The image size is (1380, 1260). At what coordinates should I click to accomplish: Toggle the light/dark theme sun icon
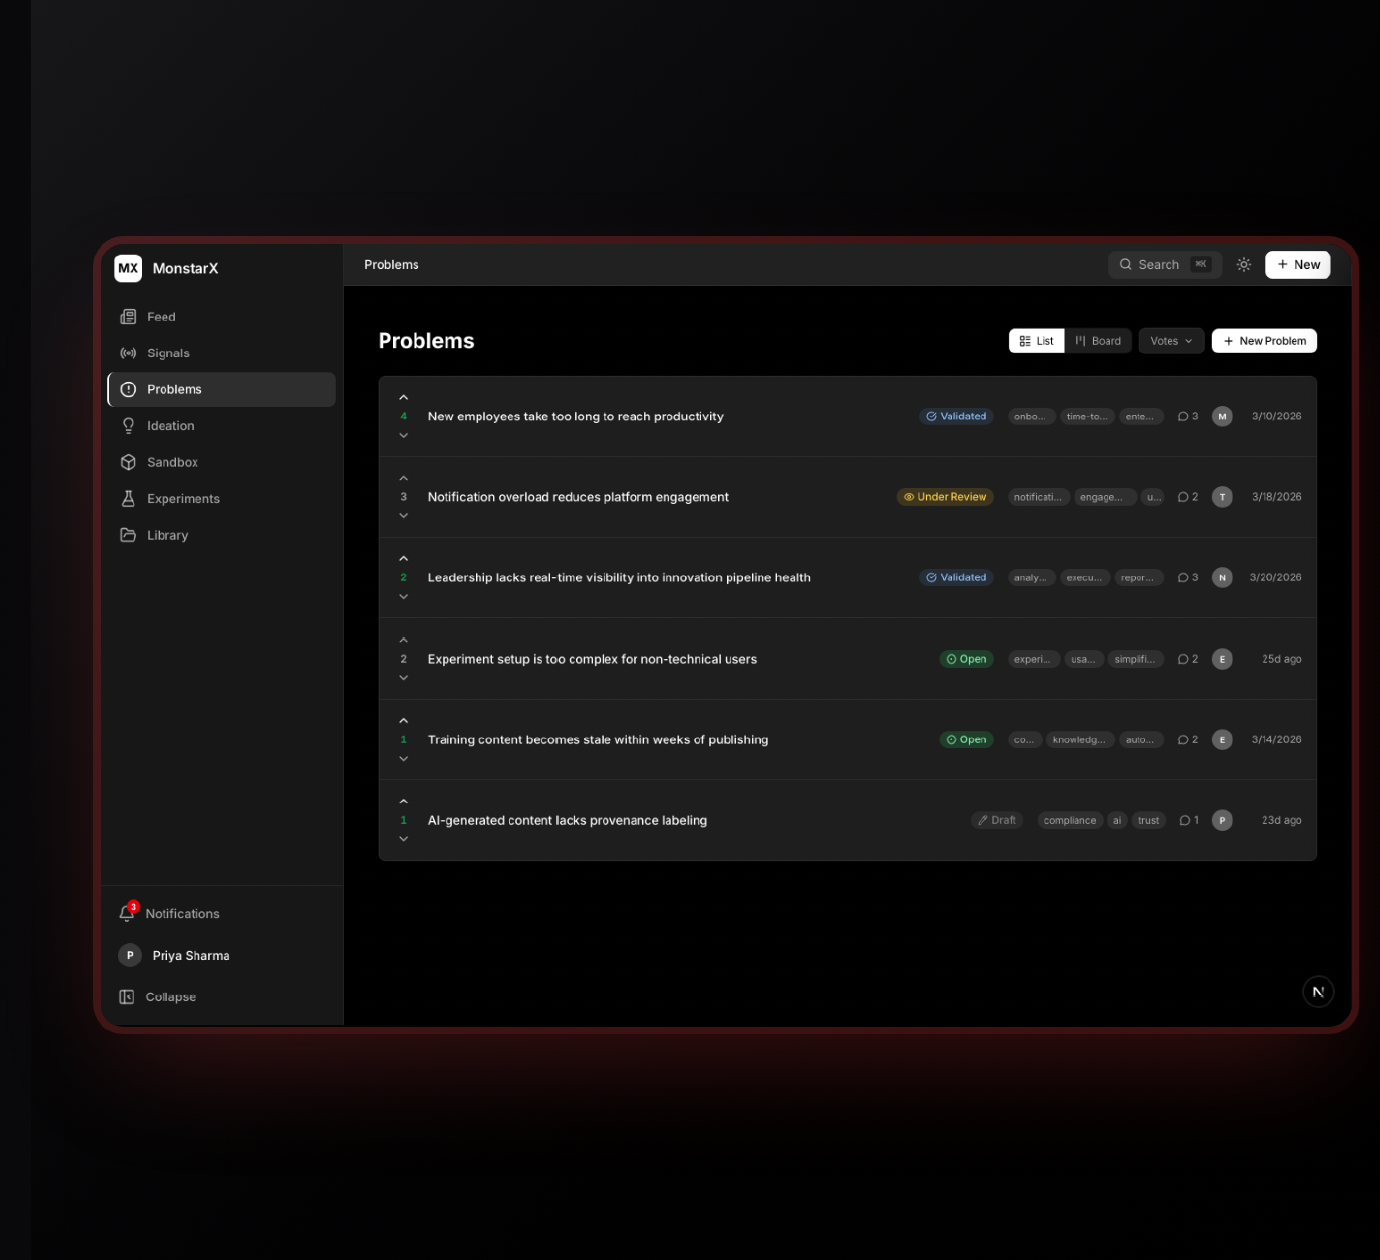1243,265
